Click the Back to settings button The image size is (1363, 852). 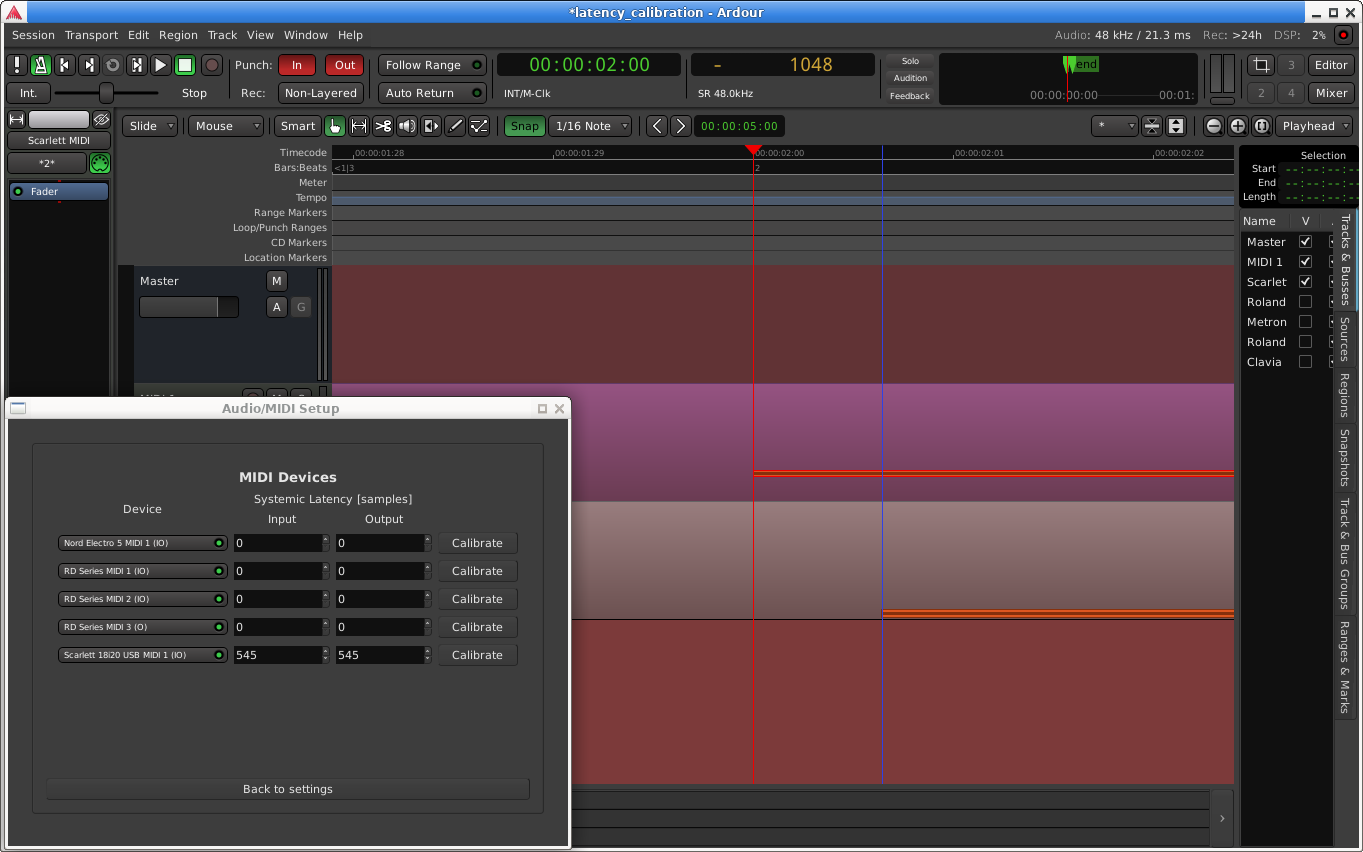(287, 789)
